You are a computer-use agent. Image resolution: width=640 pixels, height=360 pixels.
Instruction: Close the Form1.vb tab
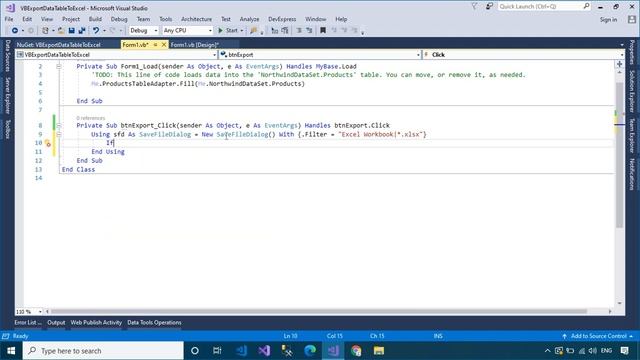click(164, 44)
